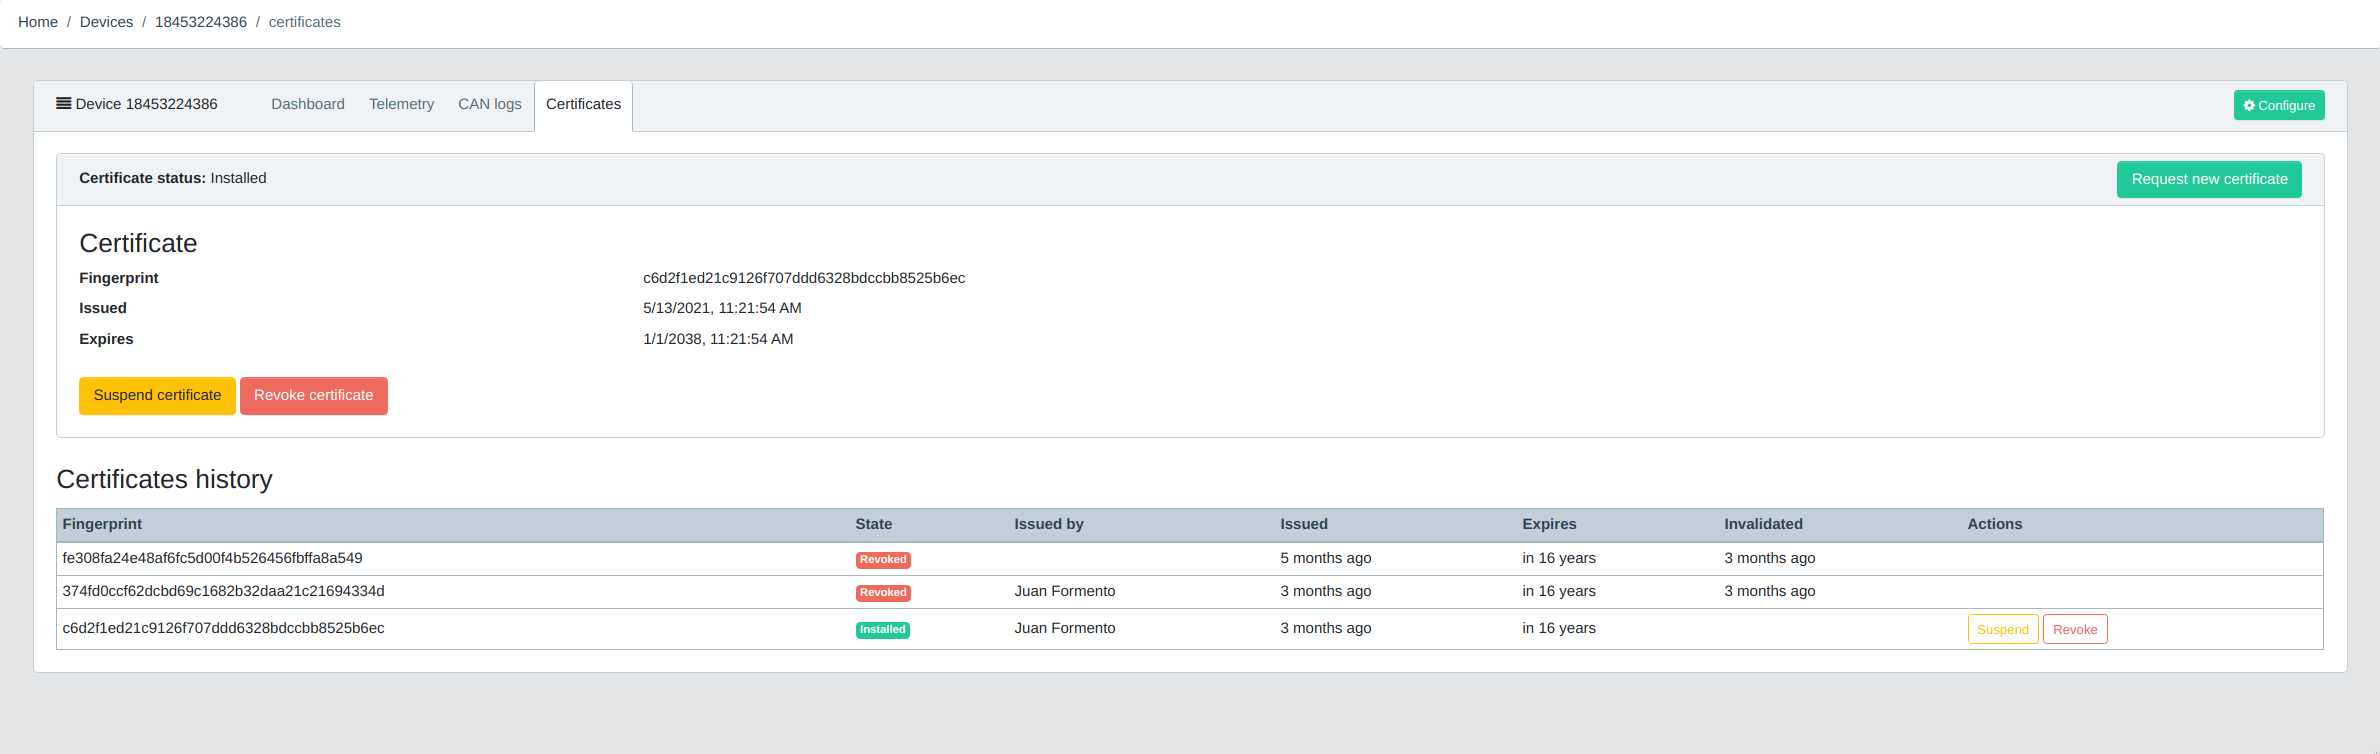Click Request new certificate button

pyautogui.click(x=2208, y=179)
